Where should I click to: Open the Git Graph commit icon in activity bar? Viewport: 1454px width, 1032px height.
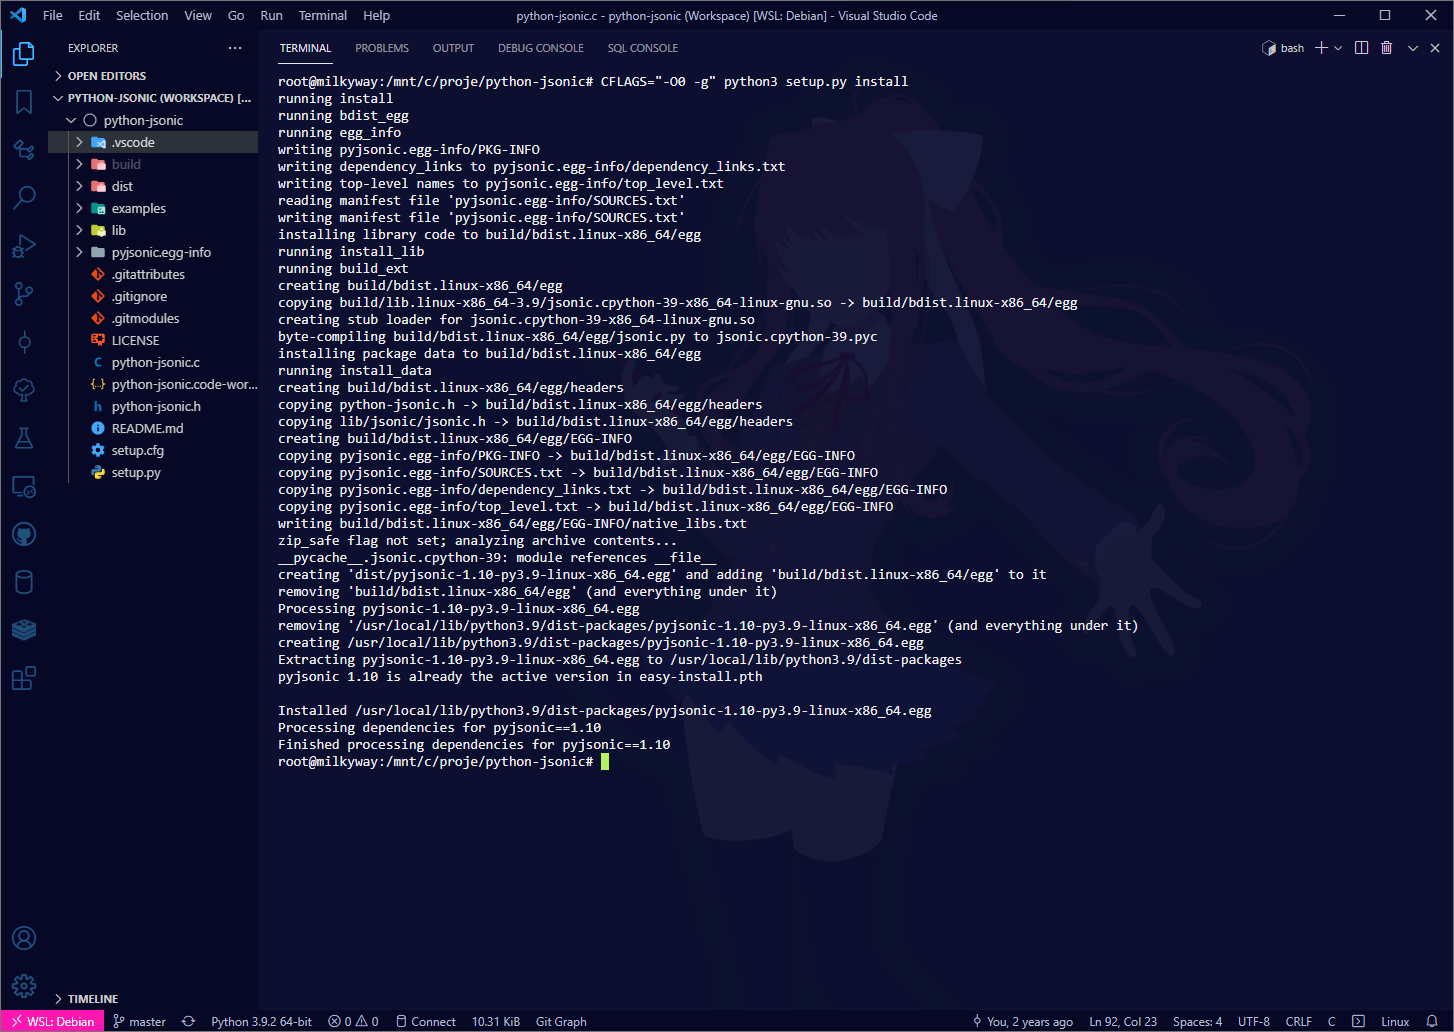24,342
